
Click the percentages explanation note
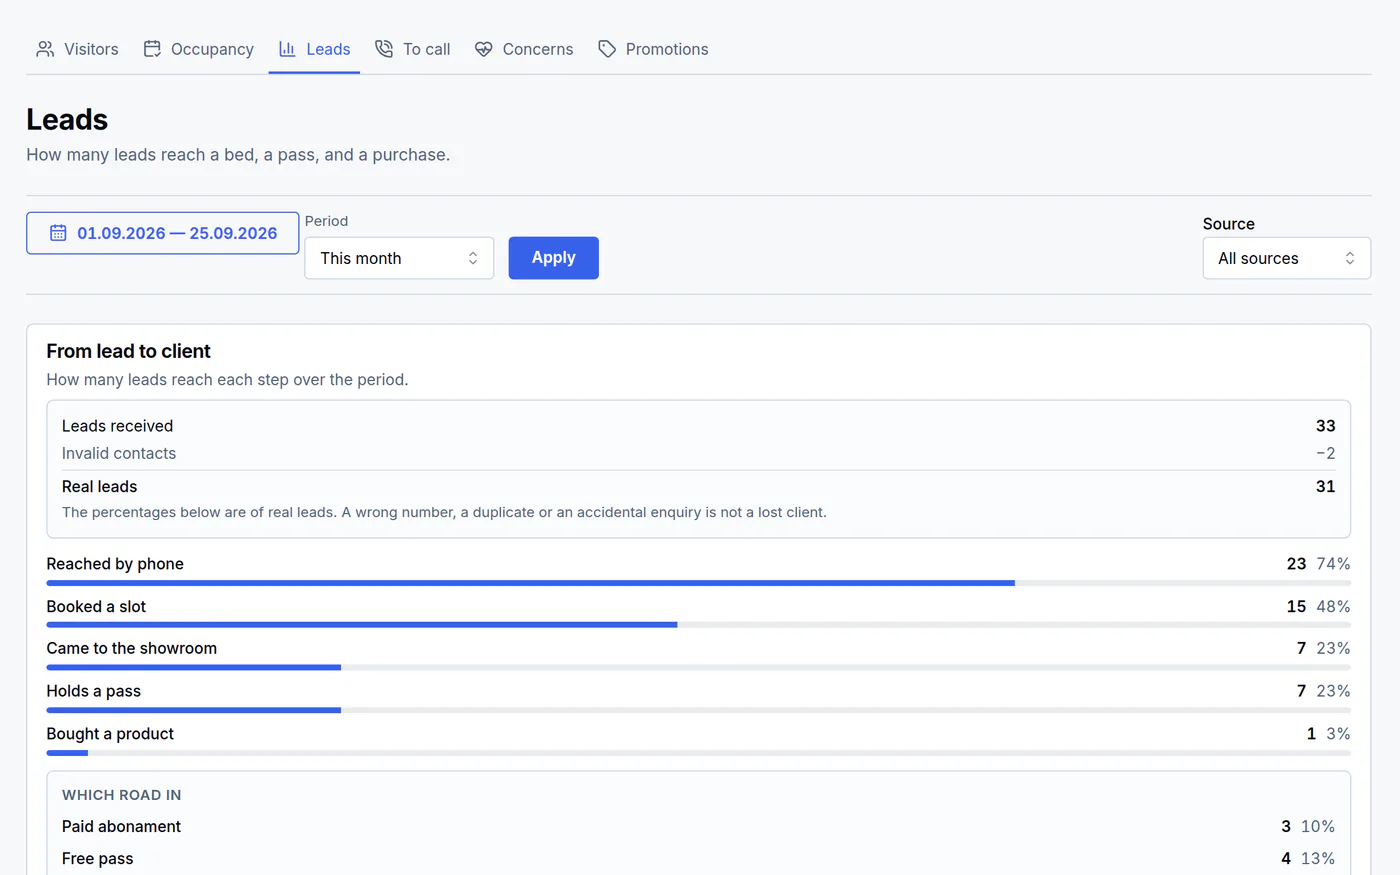point(444,513)
